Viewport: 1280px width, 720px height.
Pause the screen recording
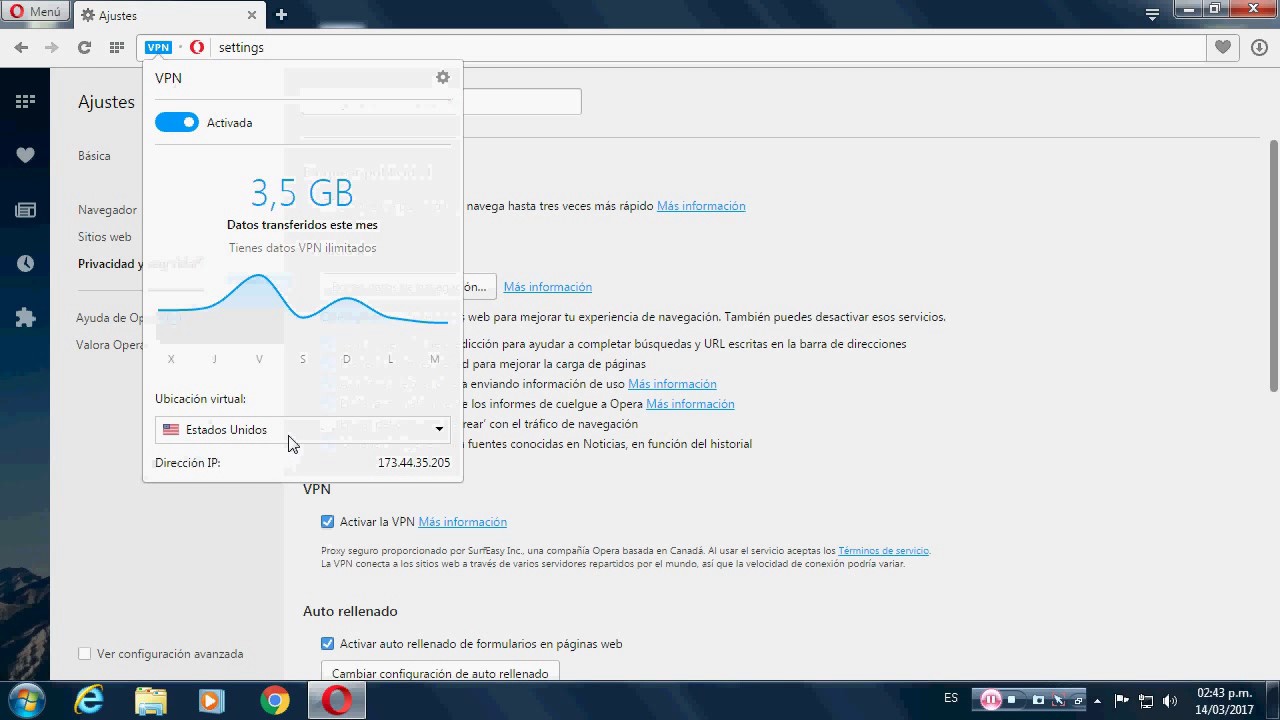(990, 700)
